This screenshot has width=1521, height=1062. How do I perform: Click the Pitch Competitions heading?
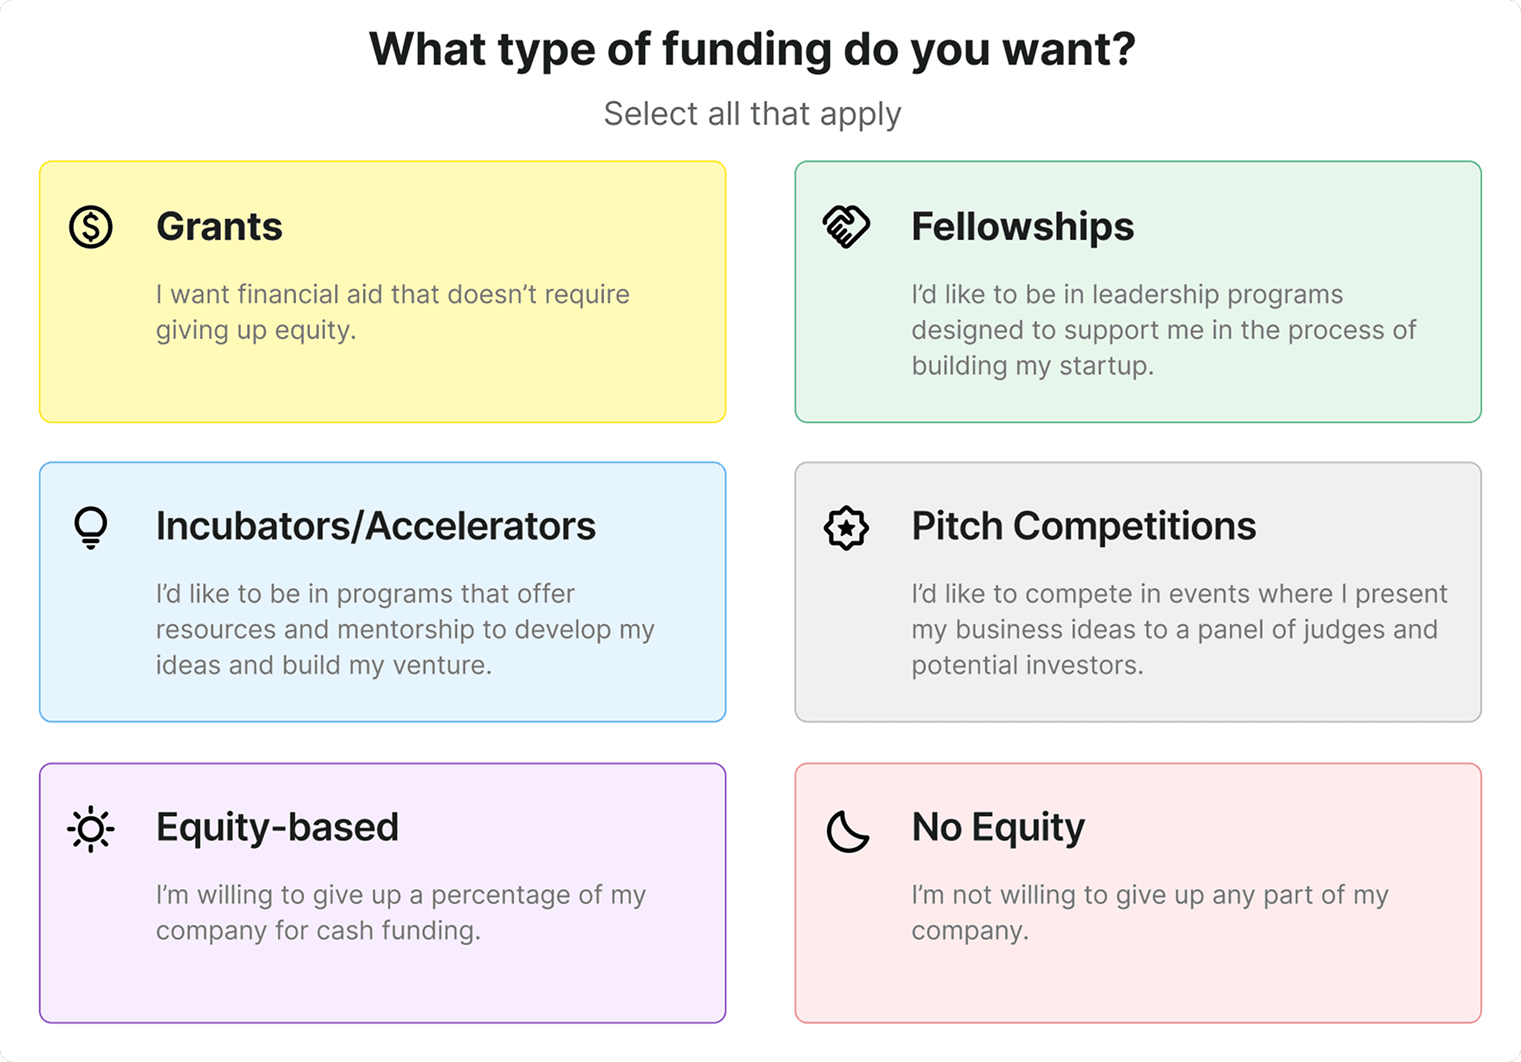[x=1083, y=526]
